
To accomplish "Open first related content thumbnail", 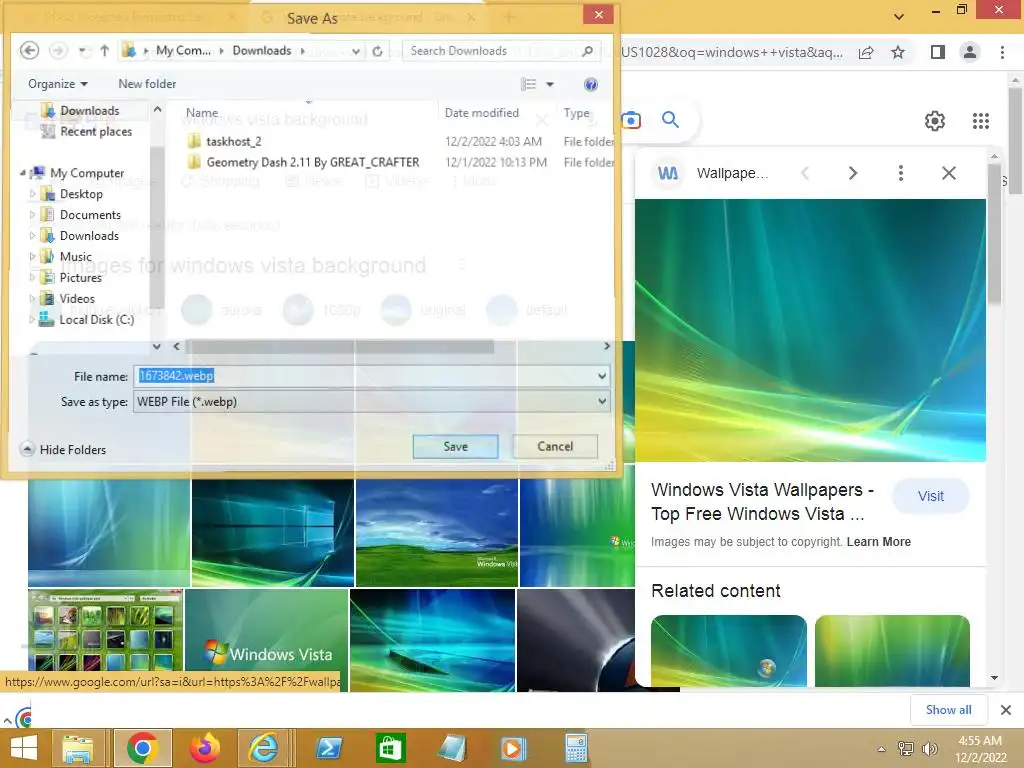I will click(729, 650).
